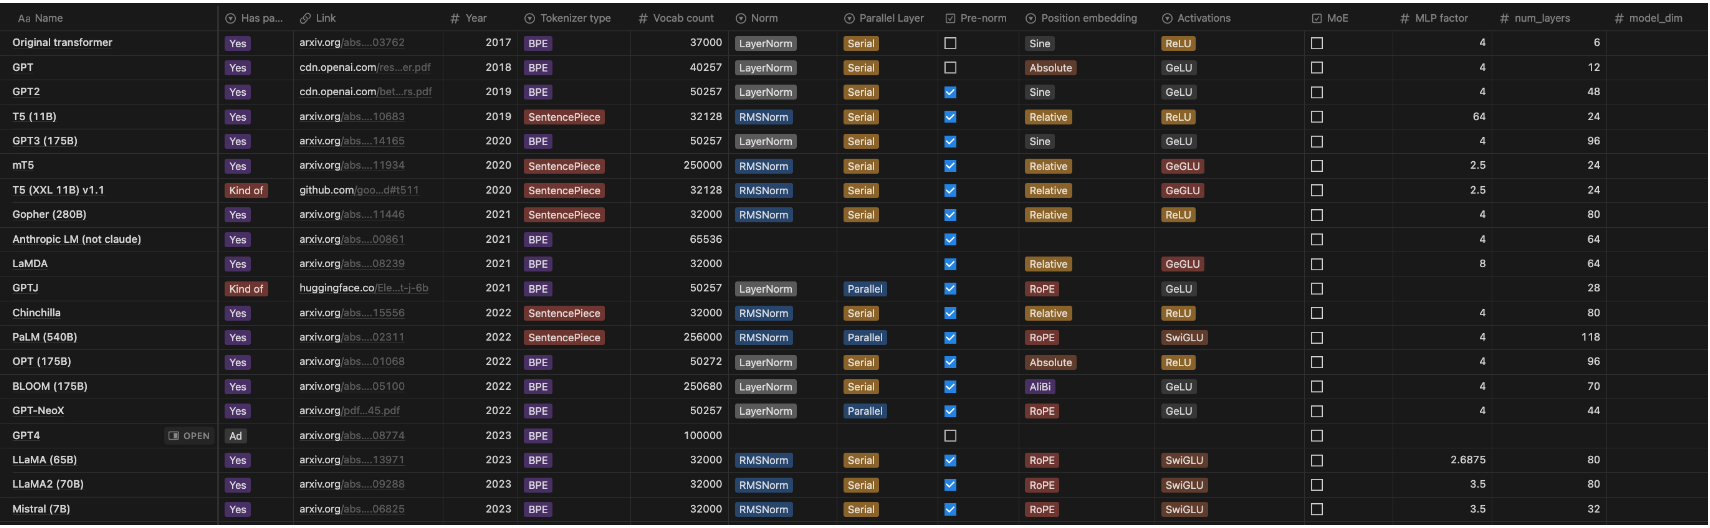
Task: Change Absolute tag in OPT (175B) row
Action: (x=1050, y=362)
